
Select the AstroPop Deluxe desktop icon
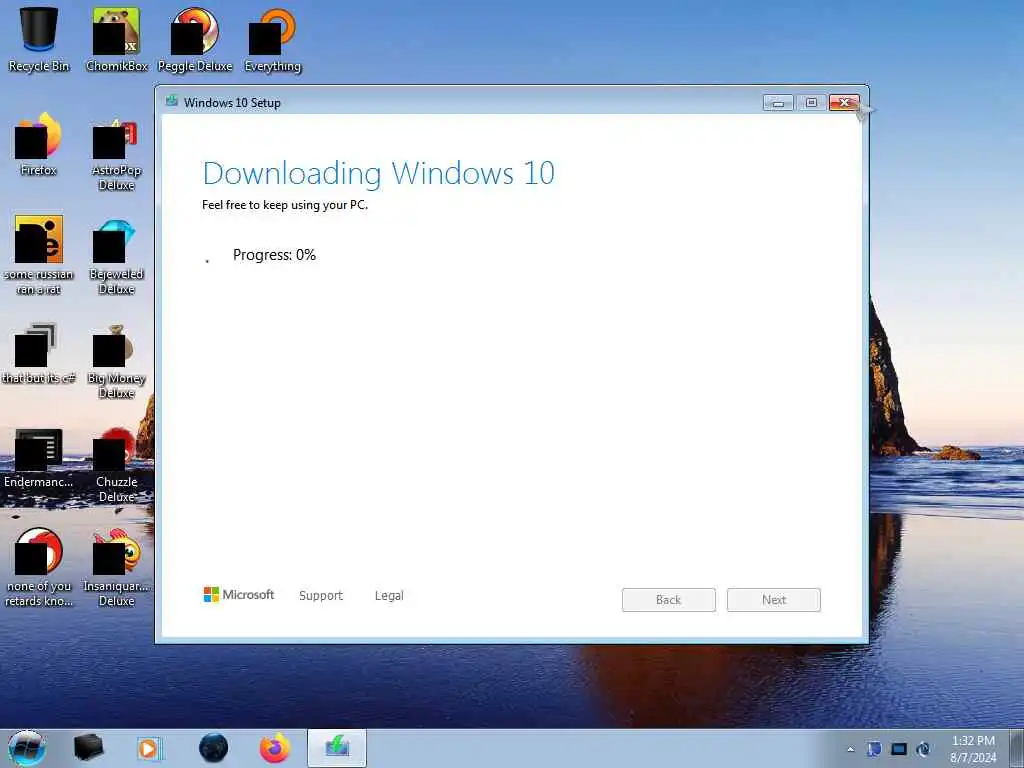116,152
